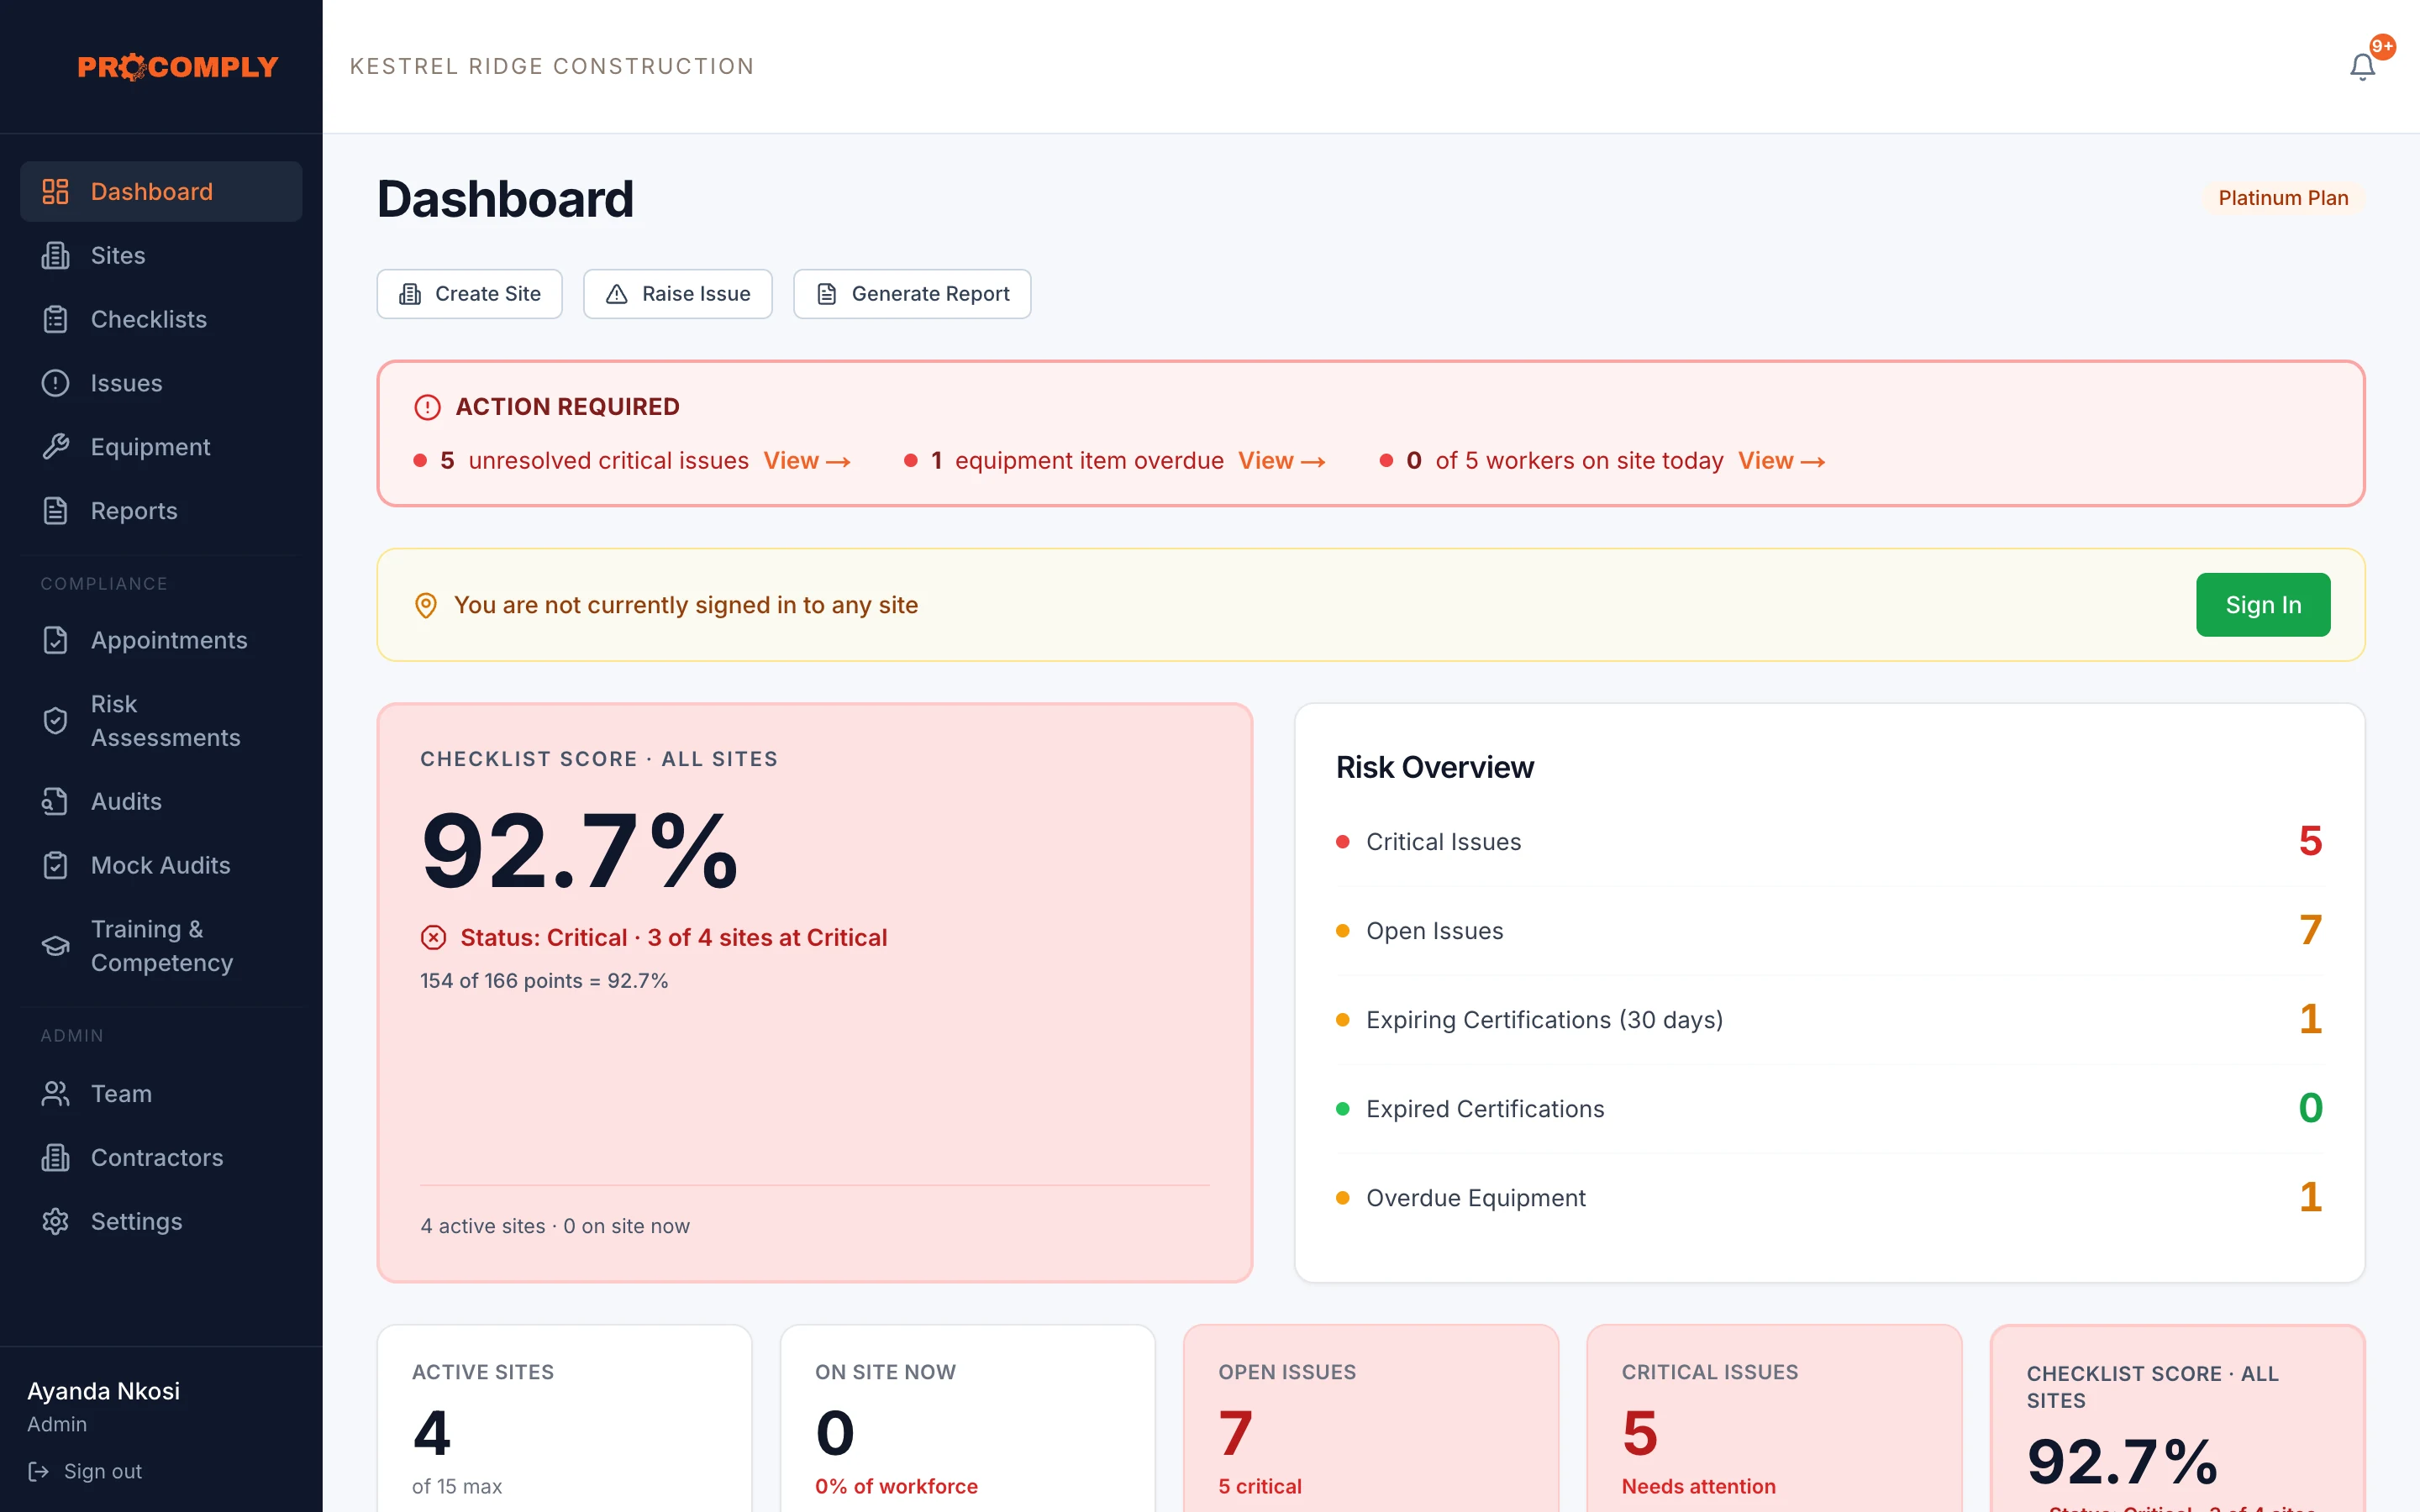The height and width of the screenshot is (1512, 2420).
Task: Open the notifications bell icon
Action: pyautogui.click(x=2362, y=66)
